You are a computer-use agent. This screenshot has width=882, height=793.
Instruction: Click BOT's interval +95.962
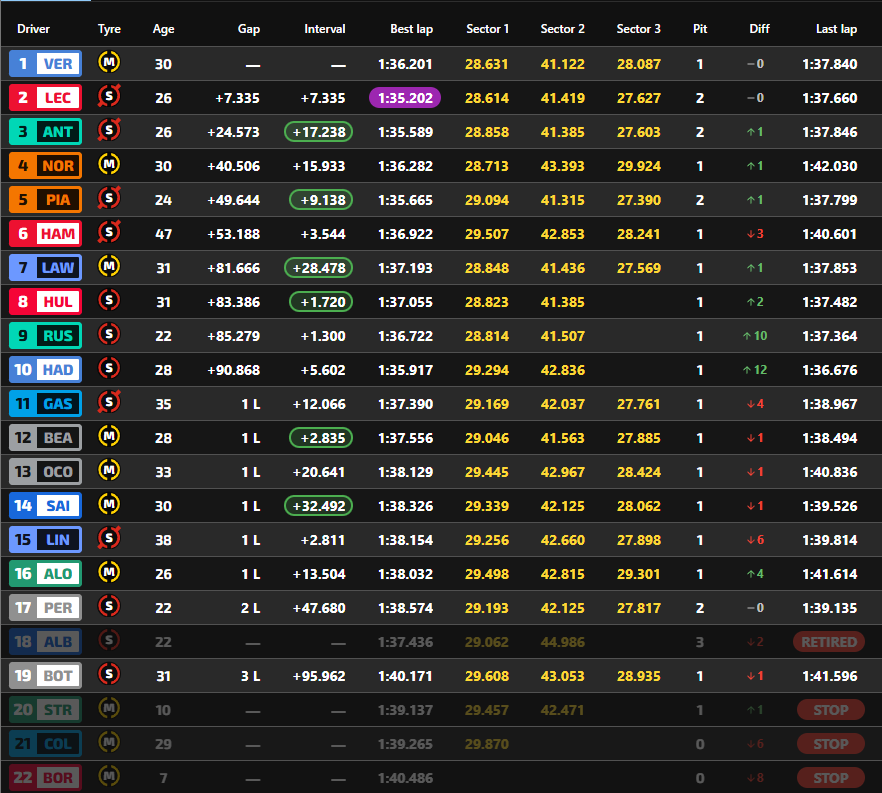click(x=319, y=676)
